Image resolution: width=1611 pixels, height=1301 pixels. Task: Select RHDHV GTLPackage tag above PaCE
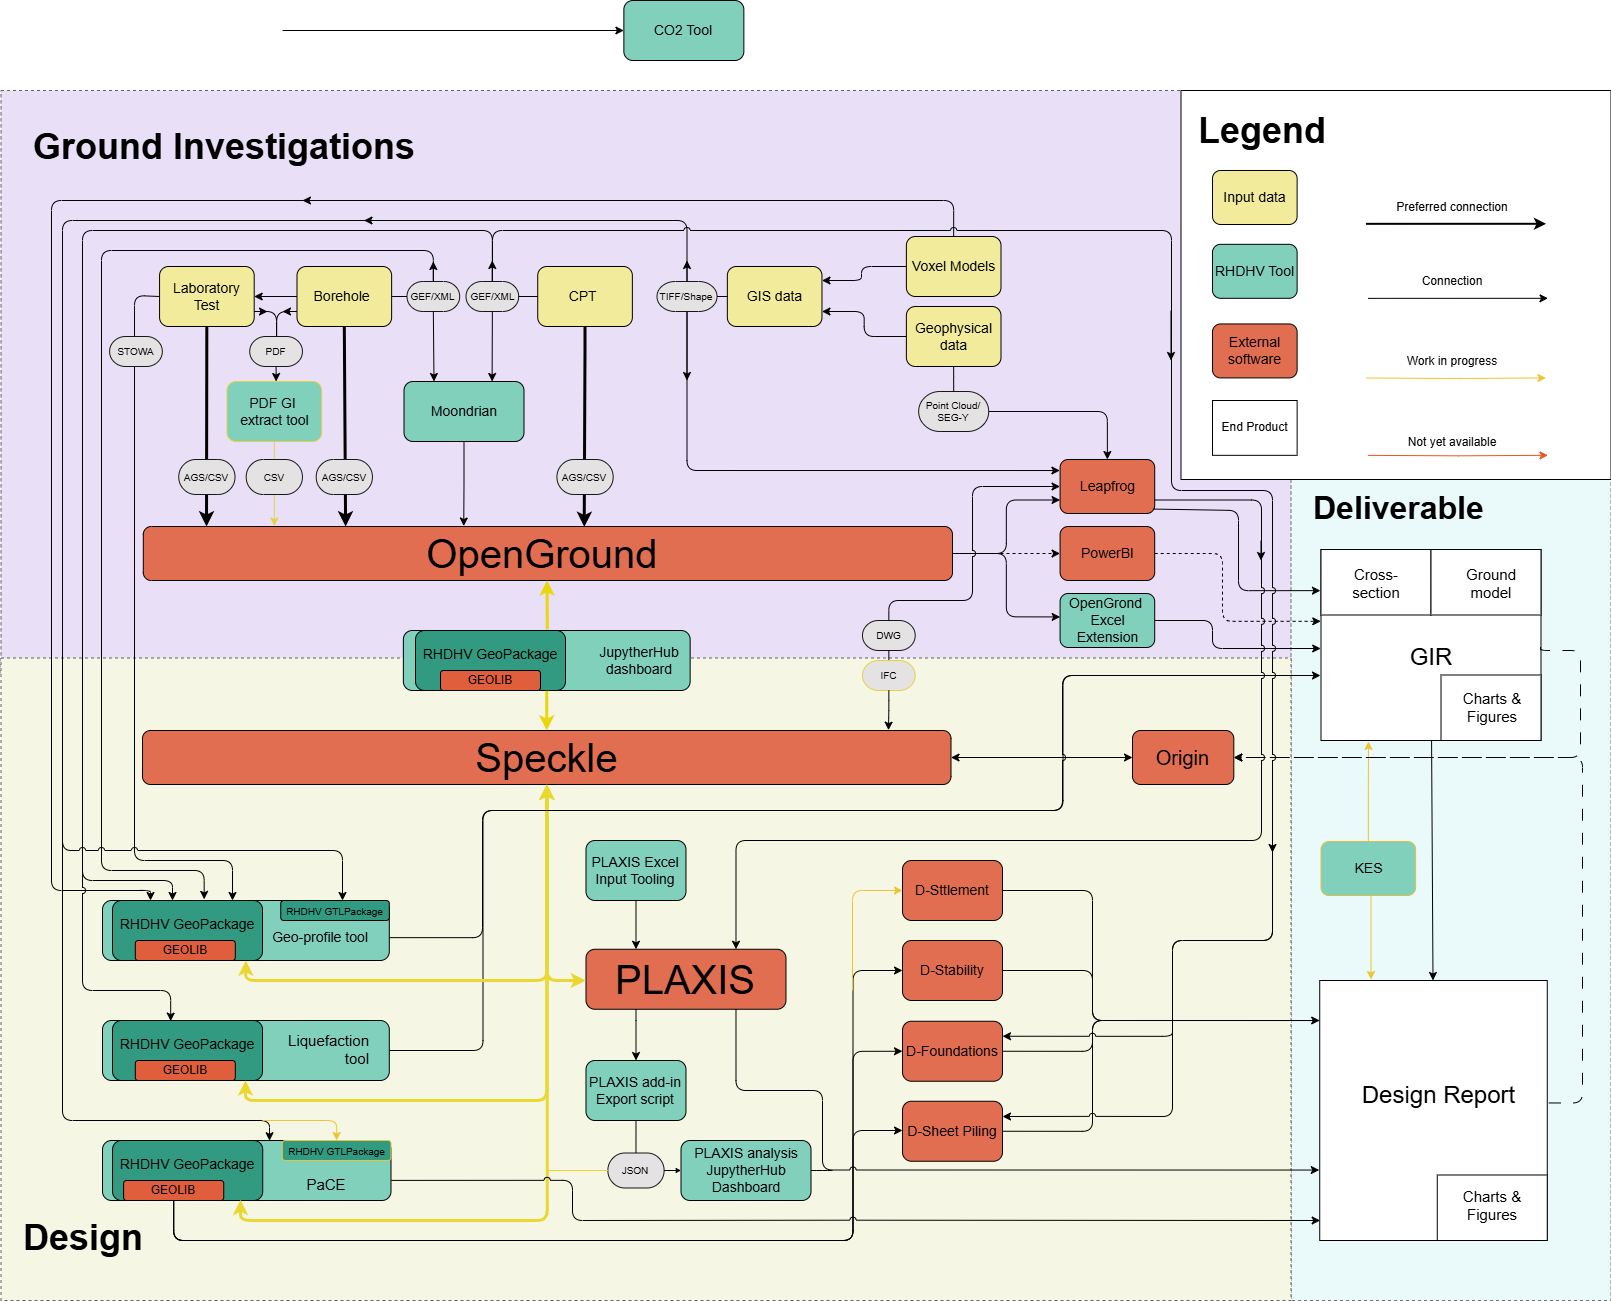pyautogui.click(x=336, y=1151)
